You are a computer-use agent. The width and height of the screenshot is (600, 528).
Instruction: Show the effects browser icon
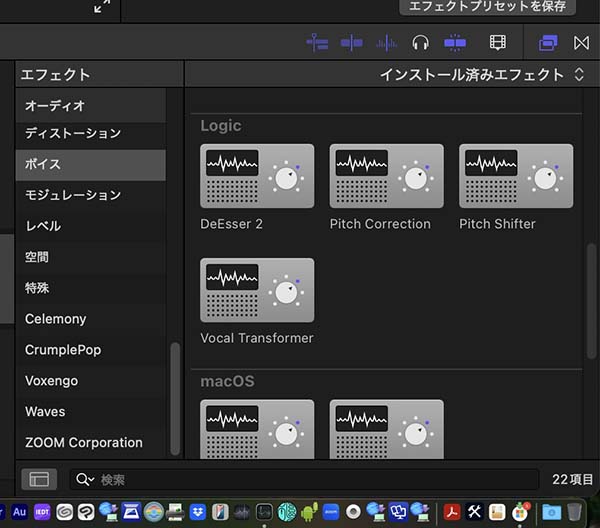548,43
